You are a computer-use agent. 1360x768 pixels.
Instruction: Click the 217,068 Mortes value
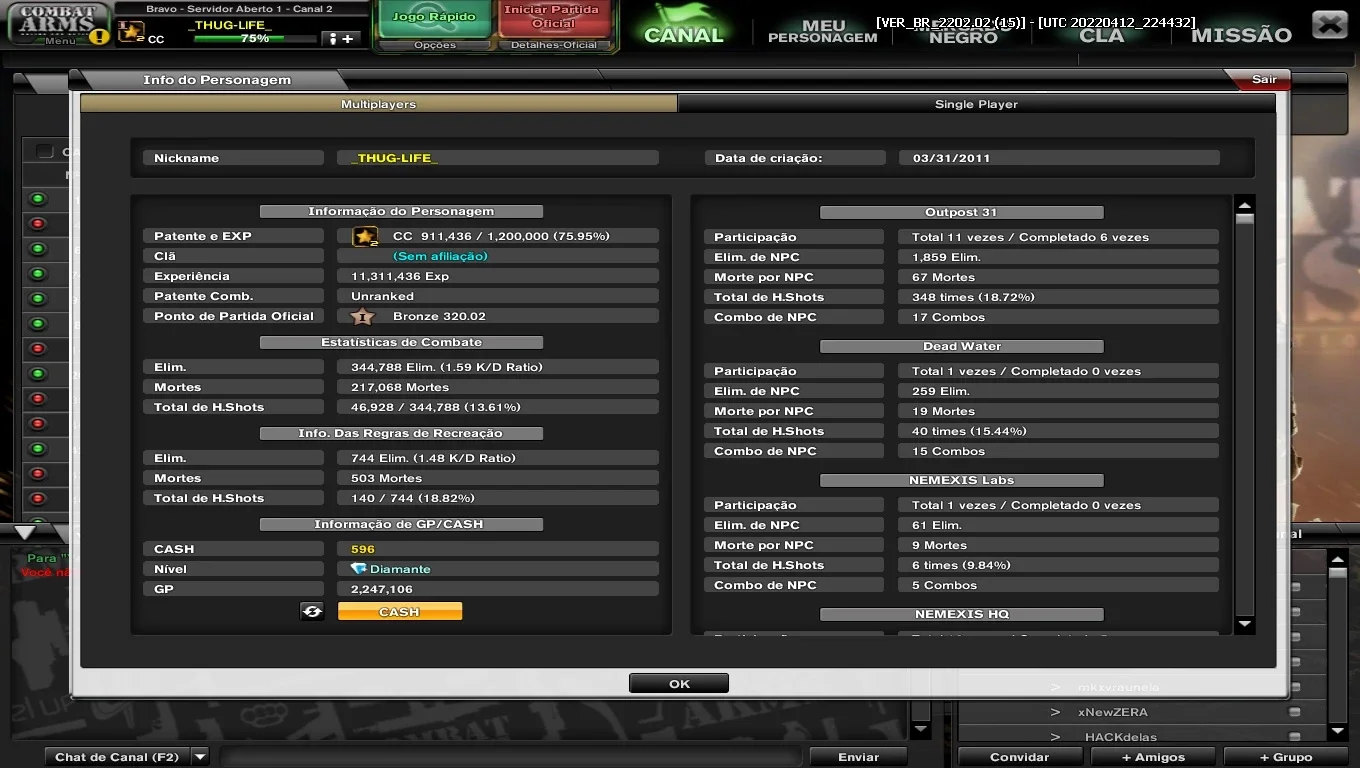click(400, 387)
